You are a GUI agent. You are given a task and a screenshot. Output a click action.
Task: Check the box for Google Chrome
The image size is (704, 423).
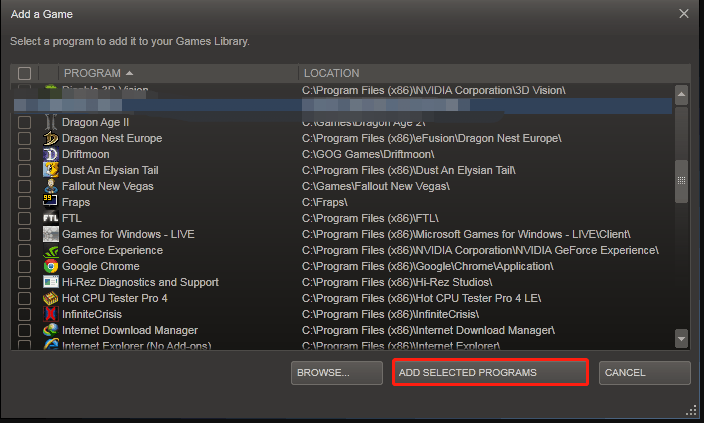click(x=24, y=266)
